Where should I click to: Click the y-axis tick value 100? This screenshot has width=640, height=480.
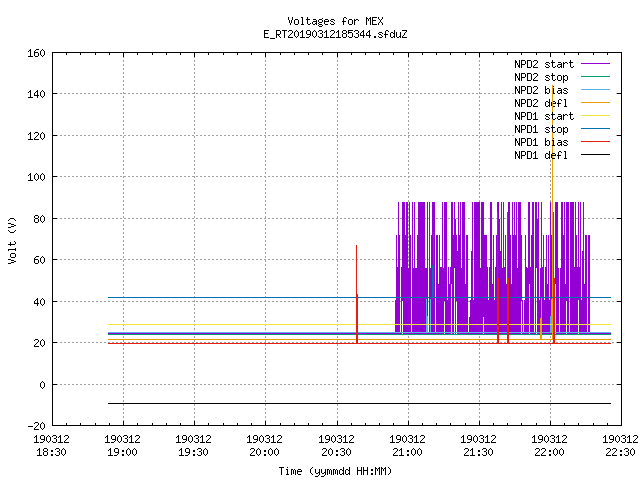[36, 177]
